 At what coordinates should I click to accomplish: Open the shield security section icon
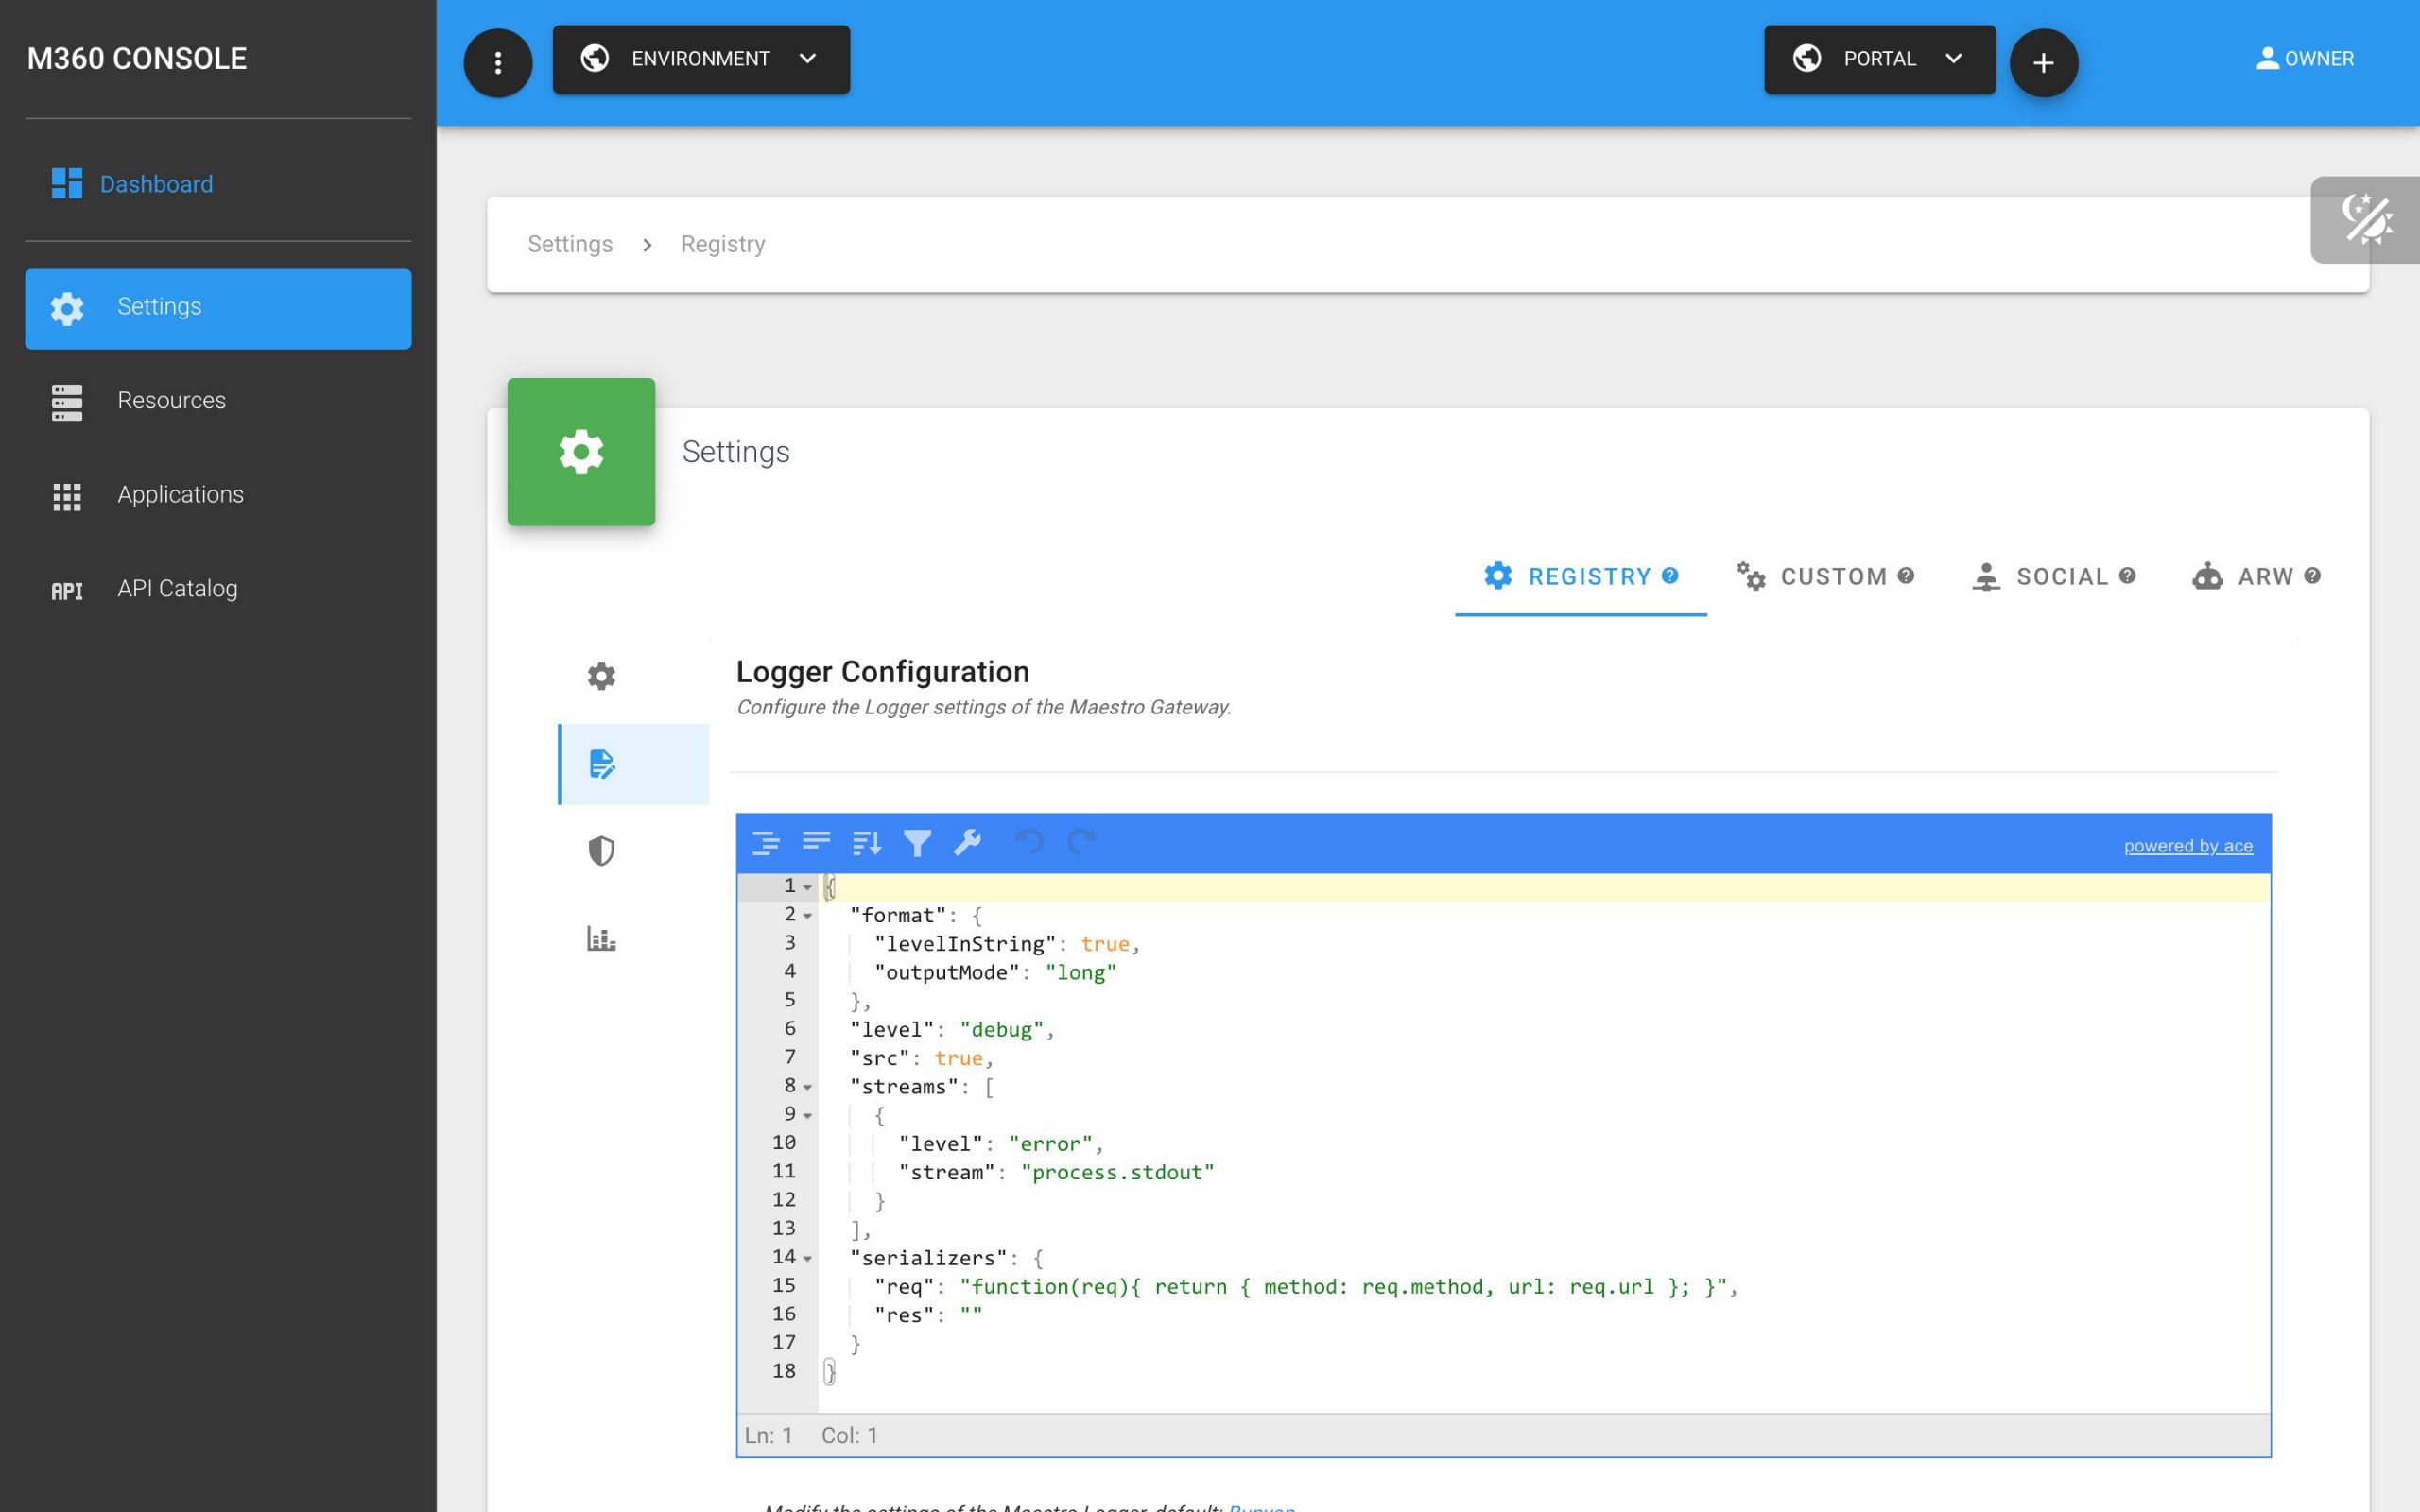tap(601, 851)
